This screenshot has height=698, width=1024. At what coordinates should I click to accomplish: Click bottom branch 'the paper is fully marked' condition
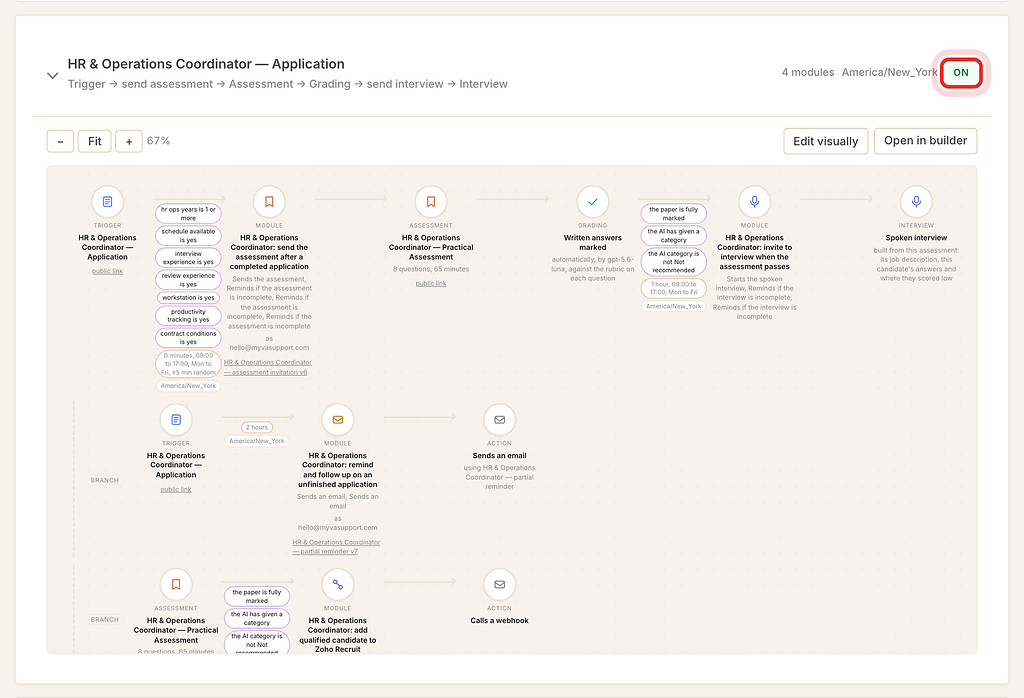pyautogui.click(x=257, y=596)
